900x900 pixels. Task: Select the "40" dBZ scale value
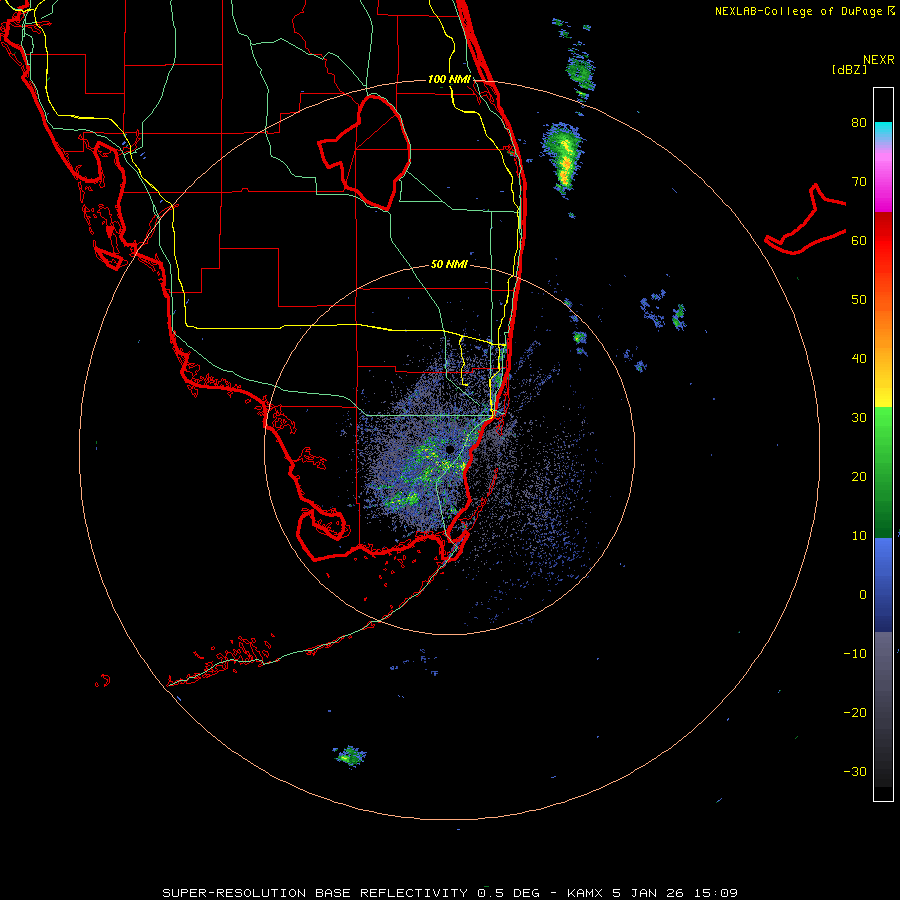click(x=859, y=359)
